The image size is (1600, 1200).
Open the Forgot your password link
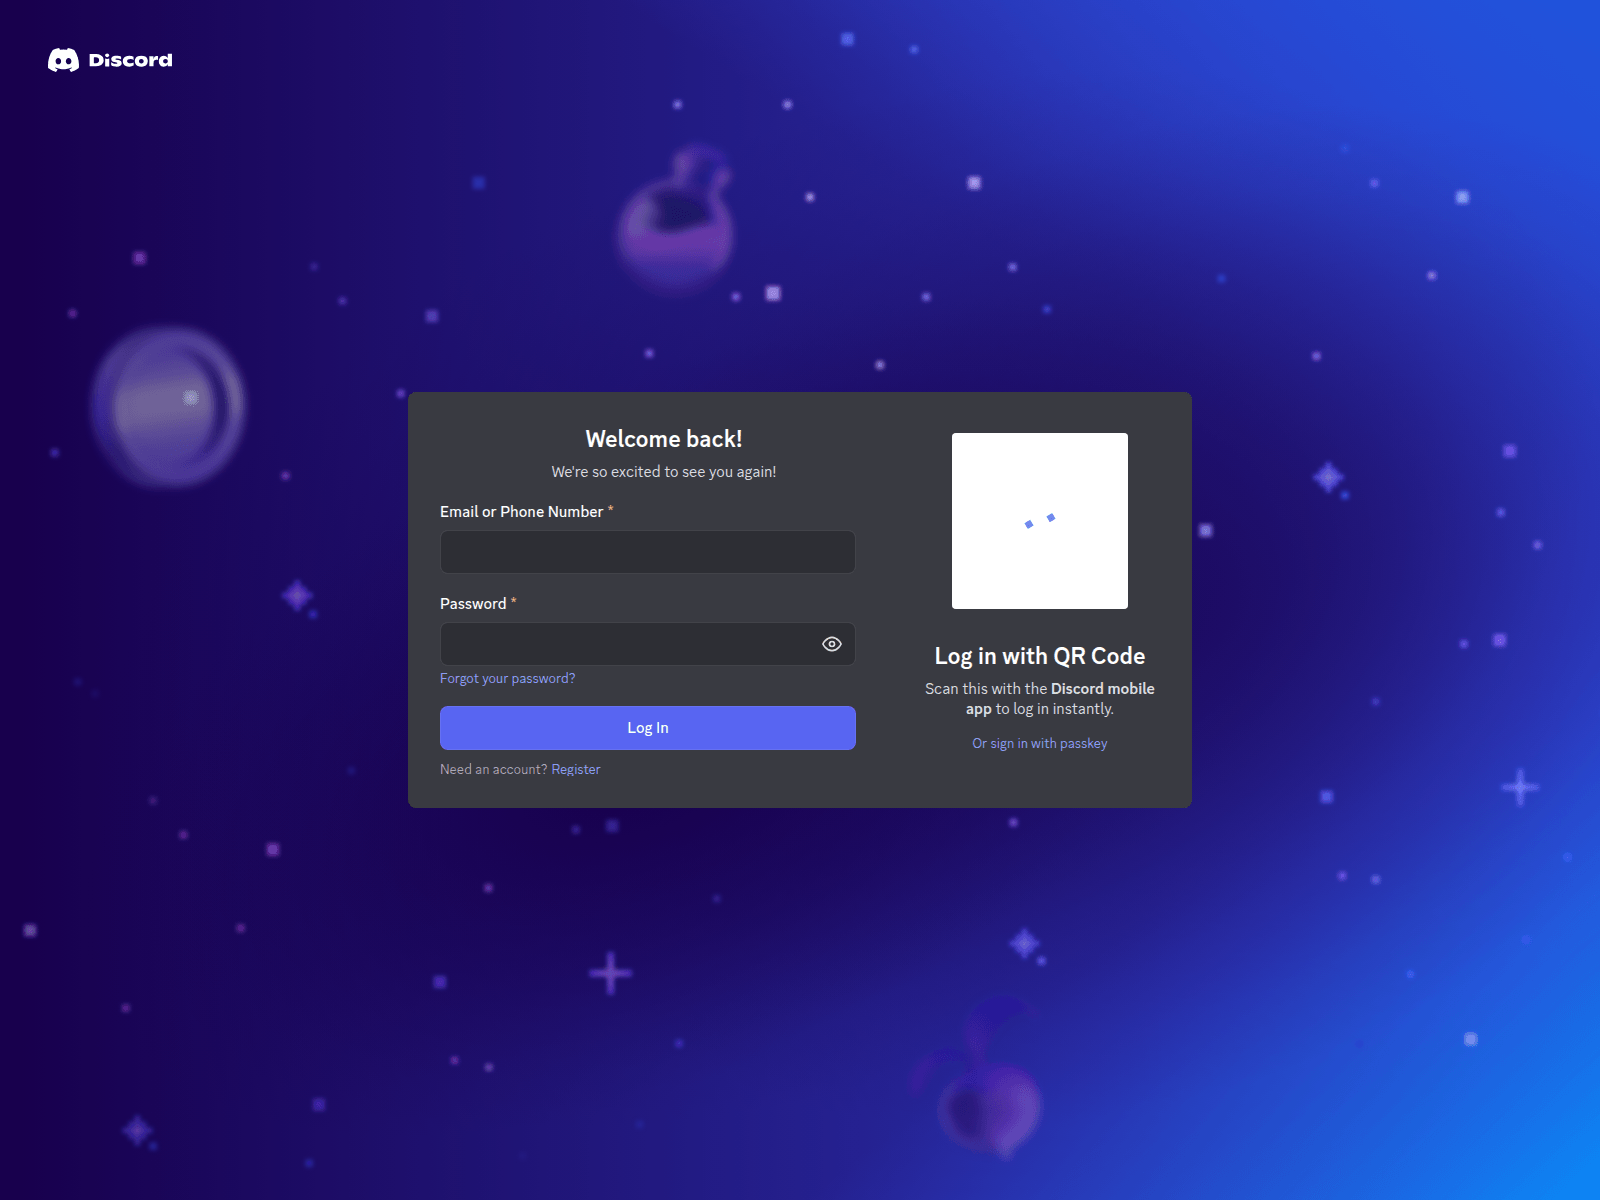click(507, 678)
